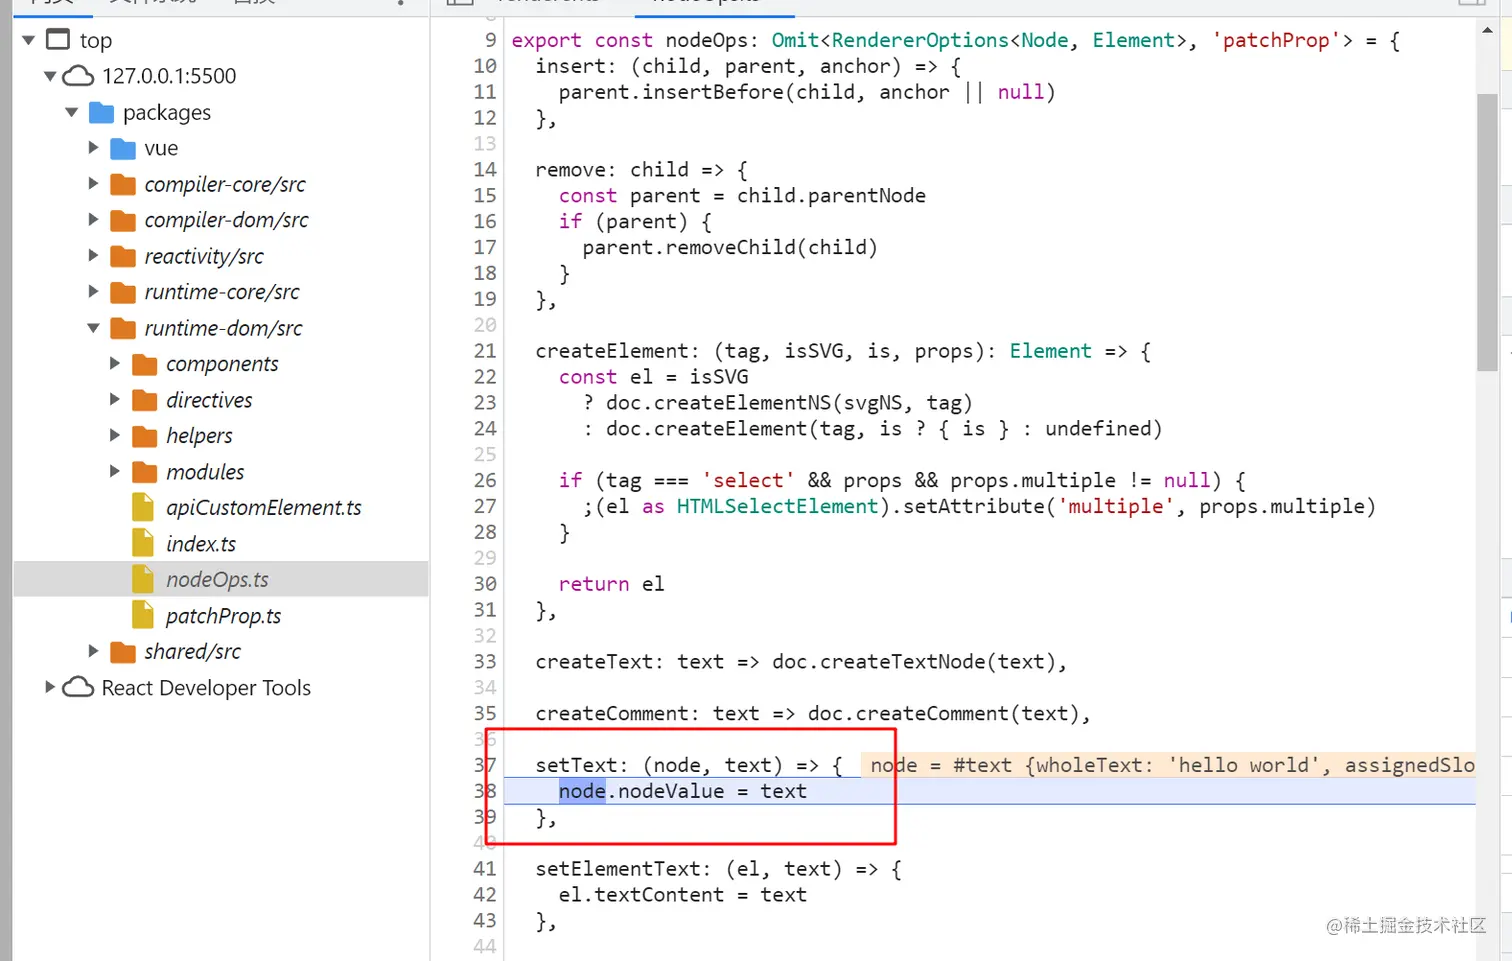Click the runtime-dom/src folder icon
This screenshot has height=961, width=1512.
point(123,328)
